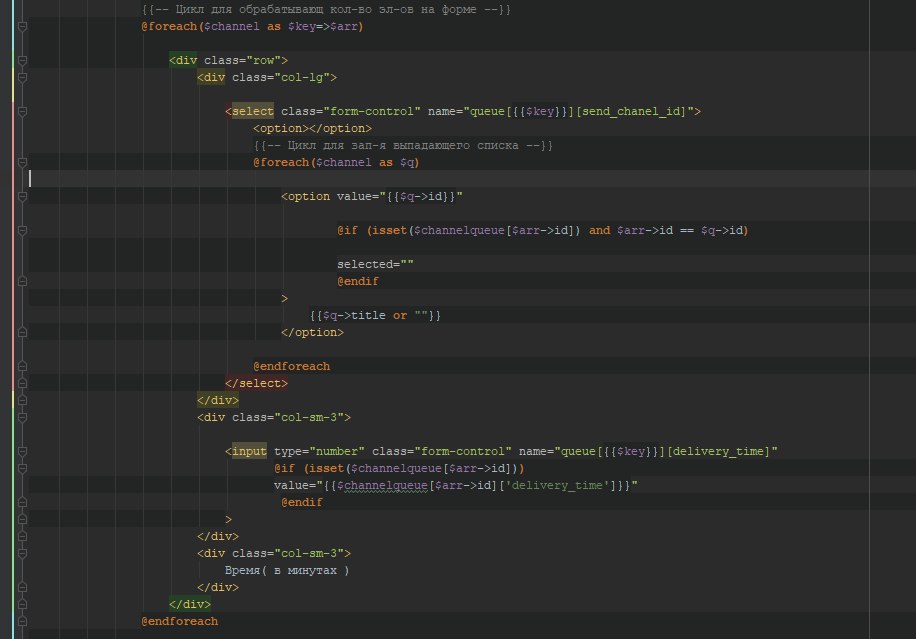Click '$q' variable in inner foreach
Image resolution: width=916 pixels, height=639 pixels.
pos(407,162)
